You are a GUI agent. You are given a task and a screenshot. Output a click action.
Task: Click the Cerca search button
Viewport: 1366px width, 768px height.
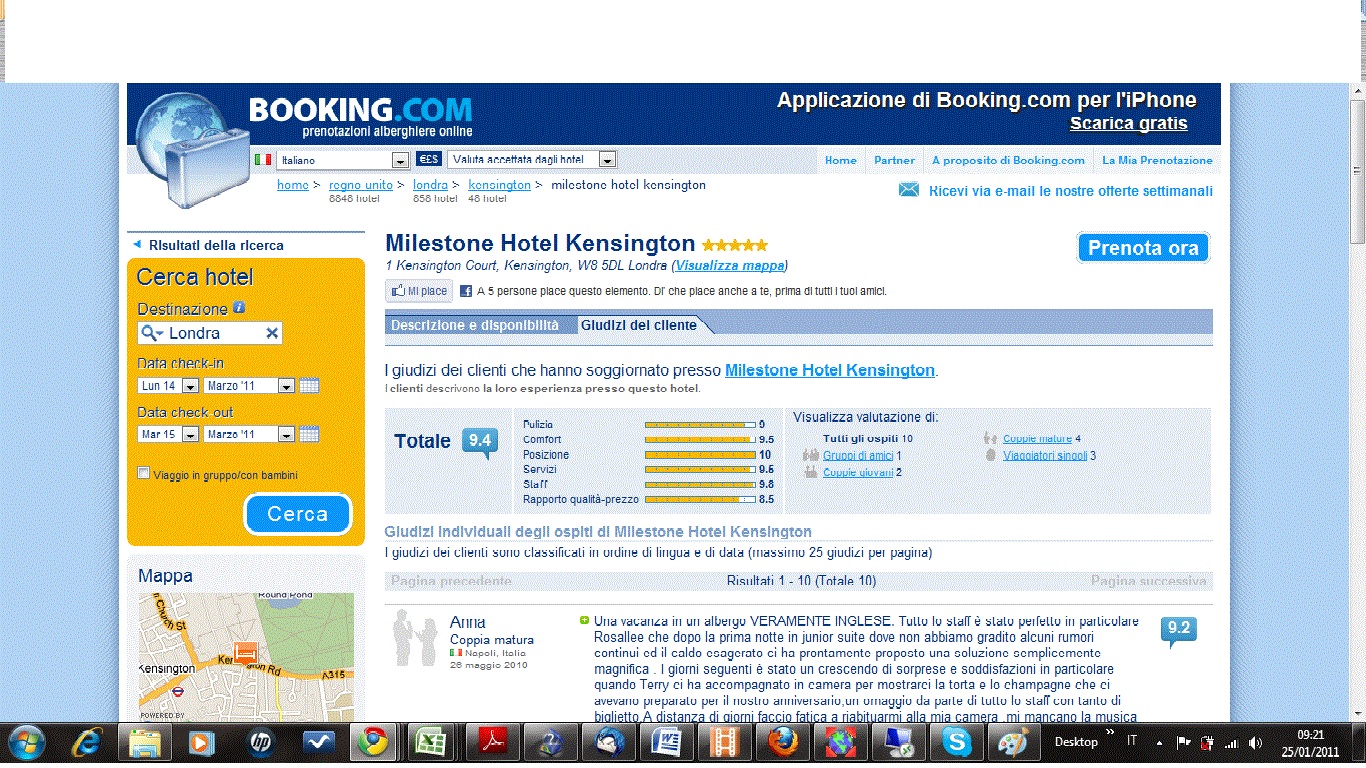[298, 514]
